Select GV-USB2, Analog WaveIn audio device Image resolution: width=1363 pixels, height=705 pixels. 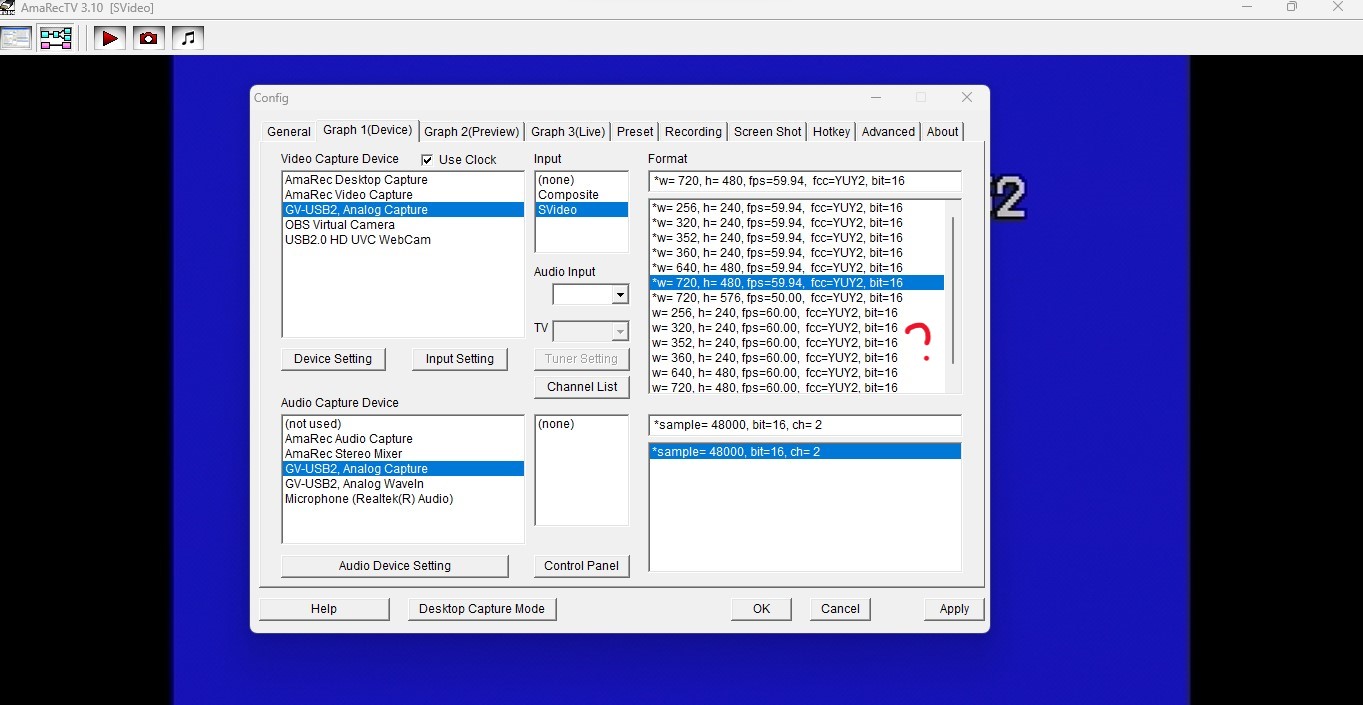pos(403,484)
